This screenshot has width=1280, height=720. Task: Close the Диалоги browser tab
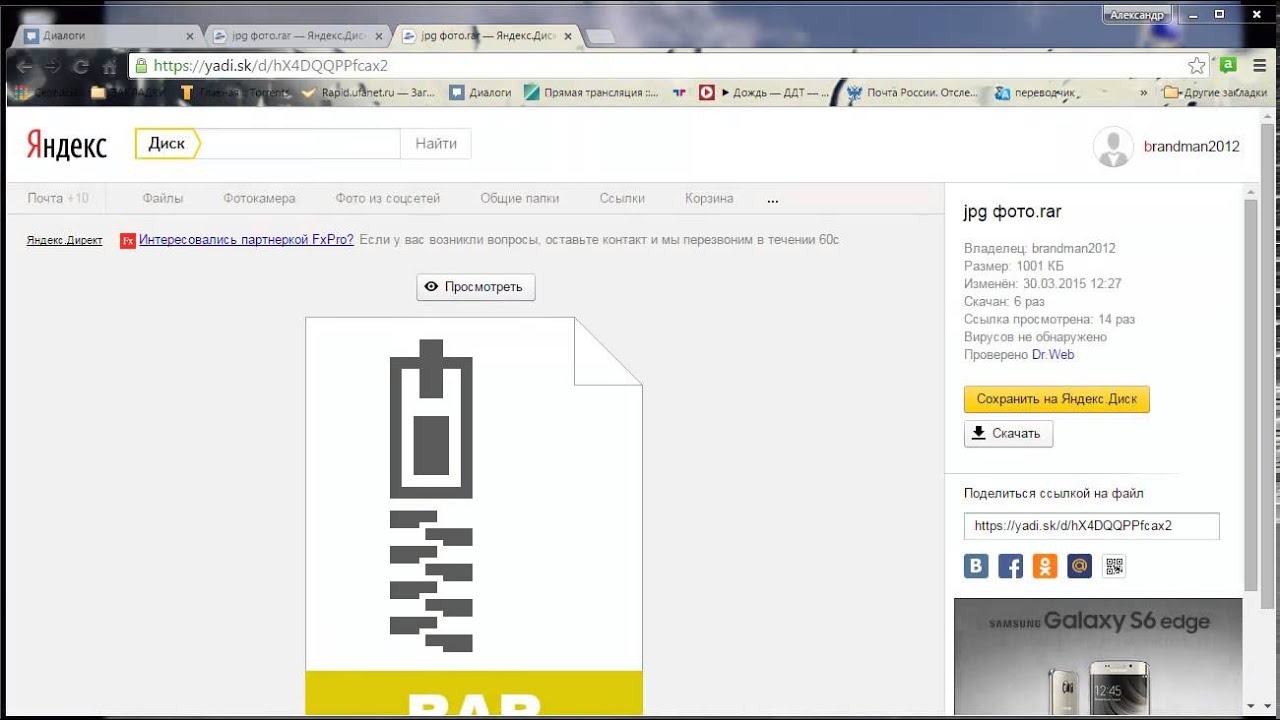190,36
